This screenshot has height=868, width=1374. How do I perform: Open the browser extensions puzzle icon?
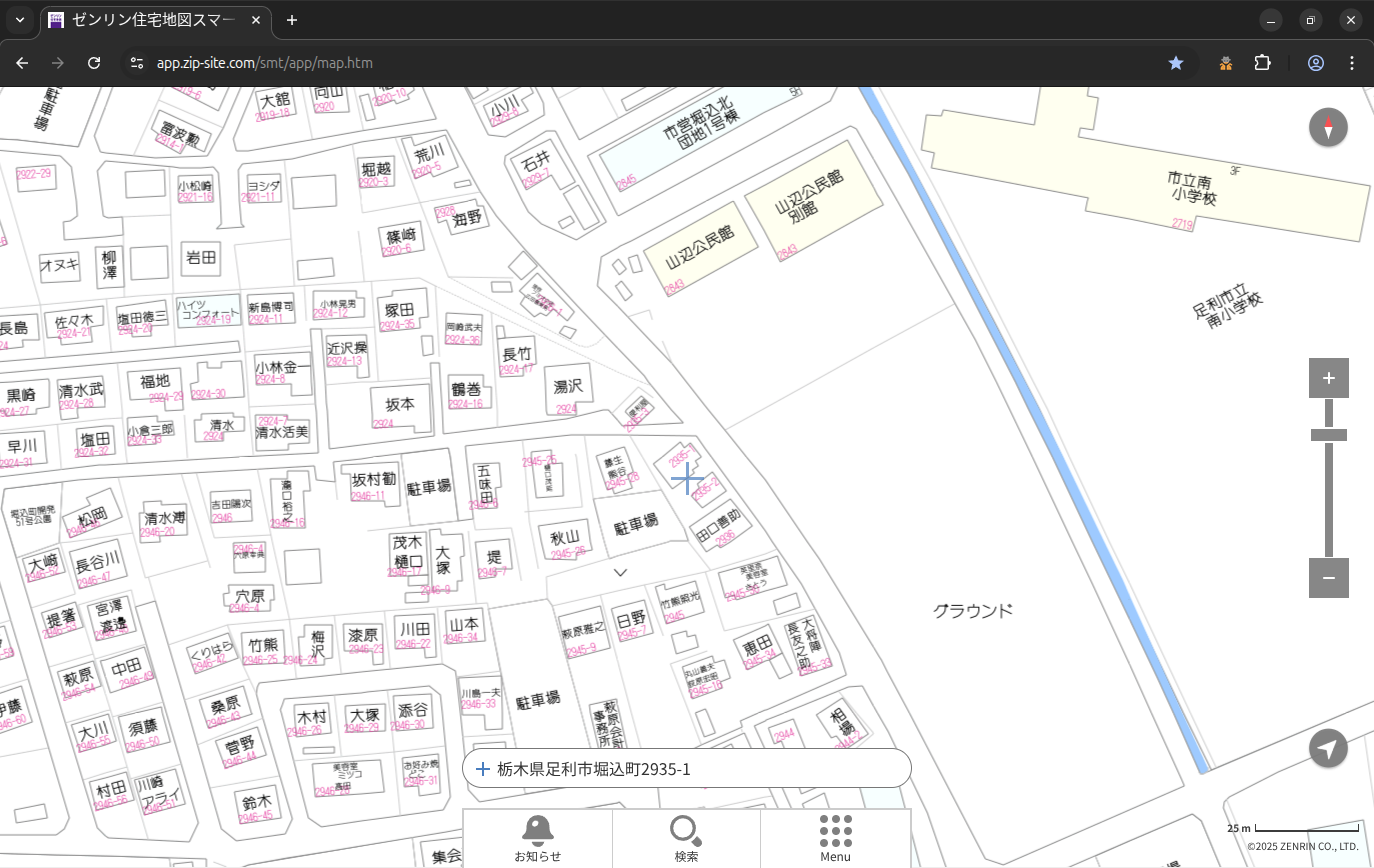click(1262, 63)
